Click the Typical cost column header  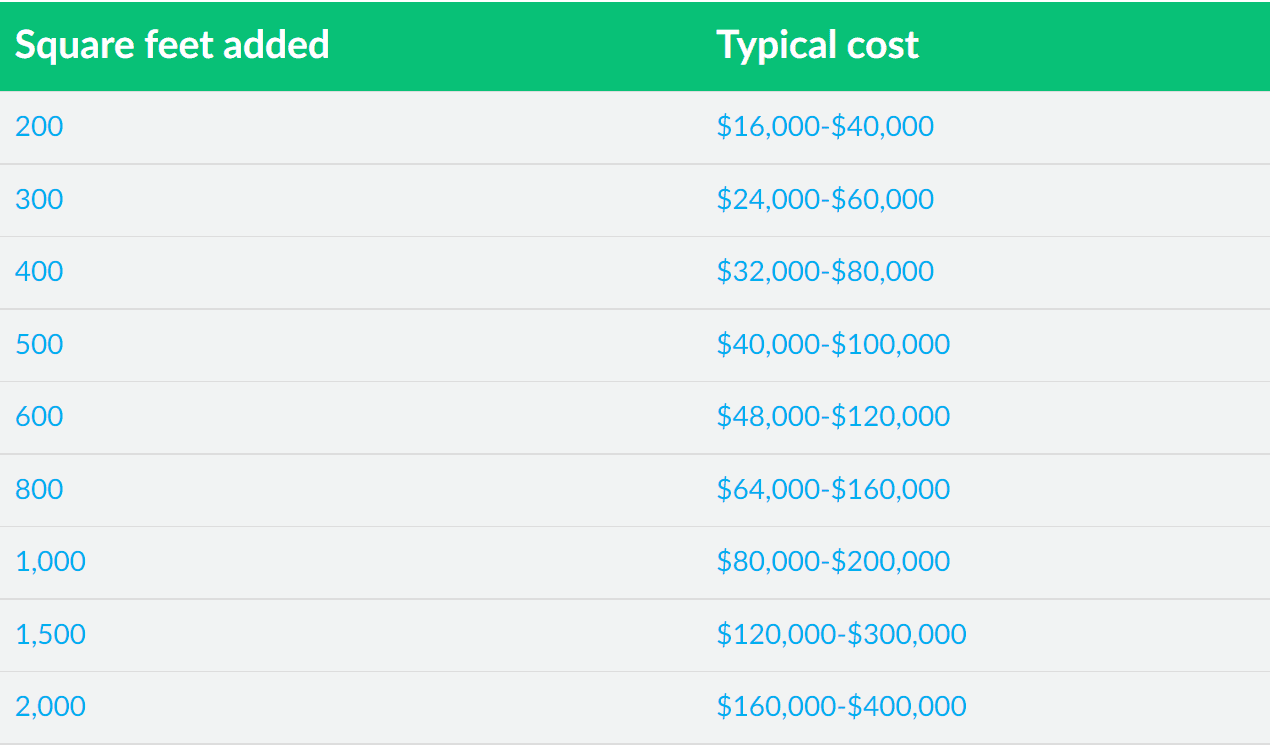click(x=817, y=45)
